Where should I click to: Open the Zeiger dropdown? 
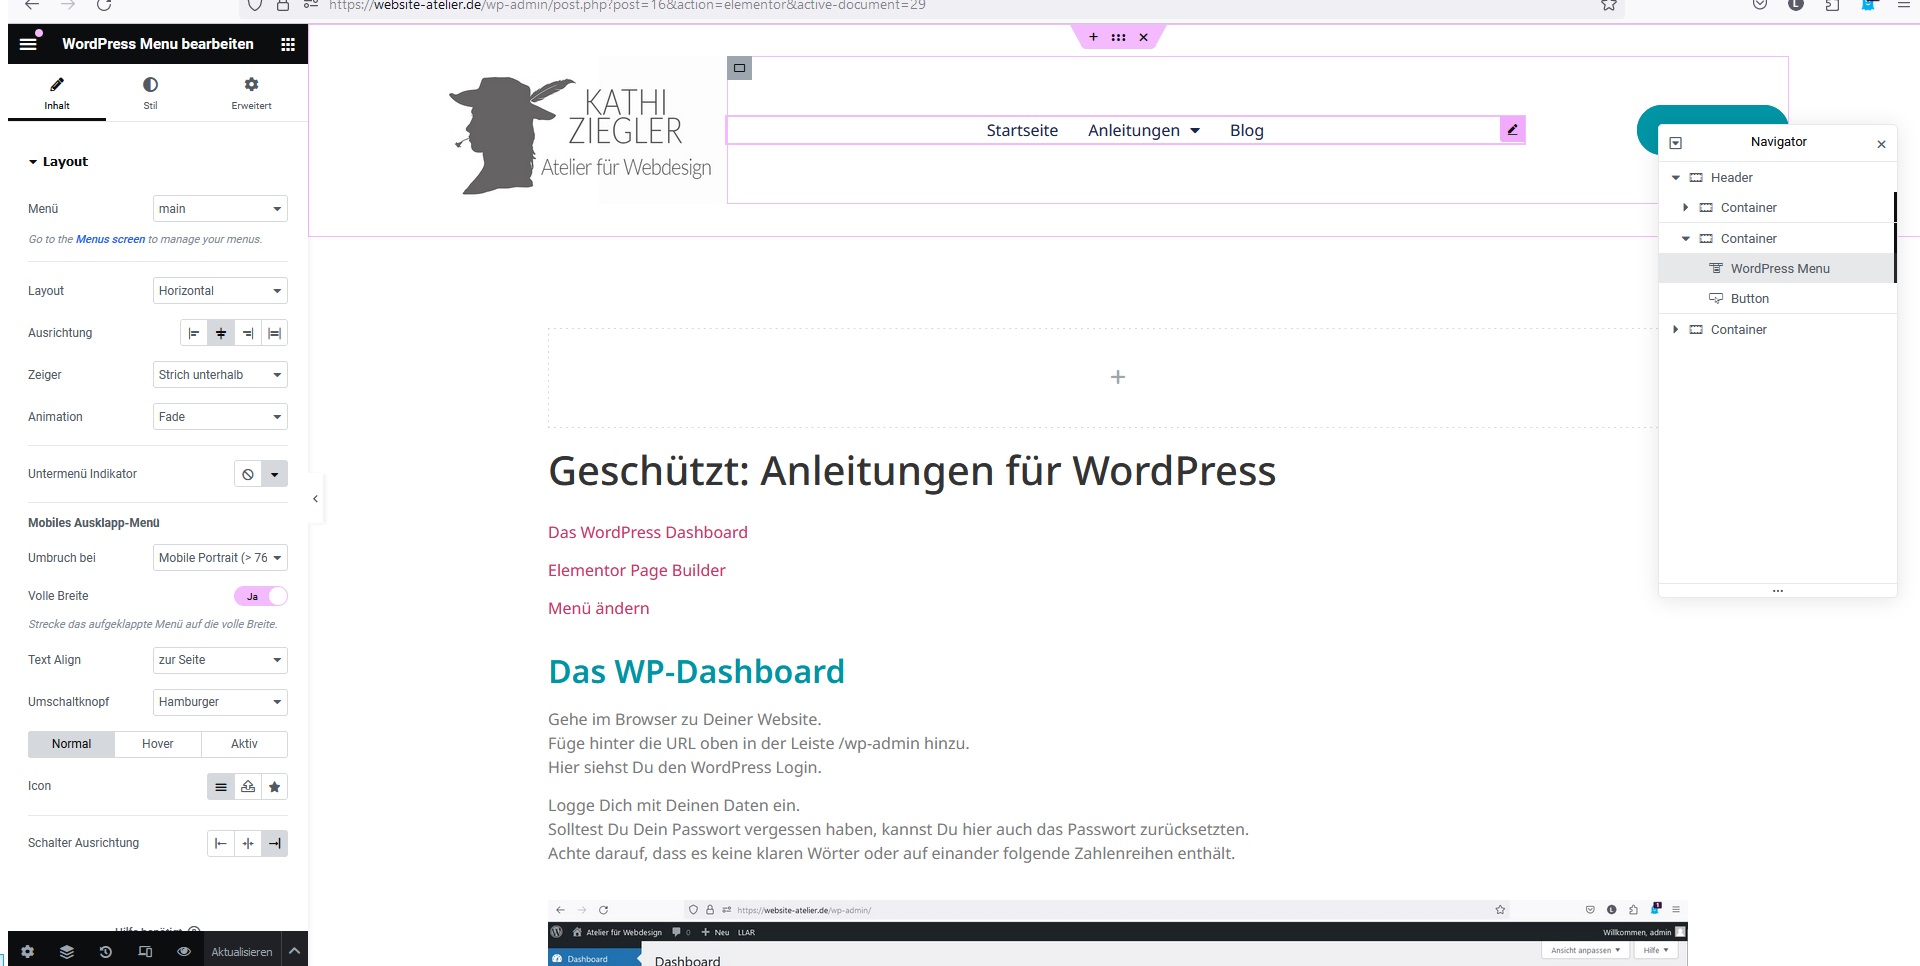[x=220, y=375]
